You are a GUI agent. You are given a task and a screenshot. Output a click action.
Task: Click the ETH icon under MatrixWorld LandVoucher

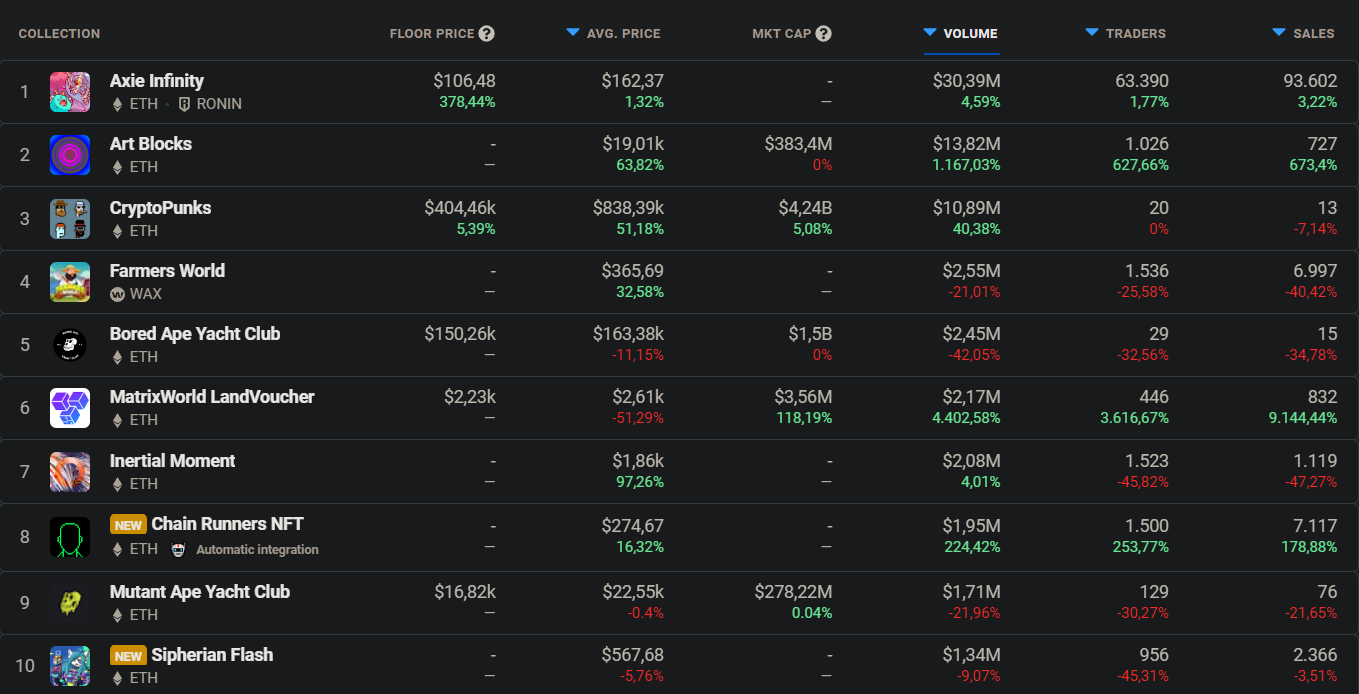coord(117,420)
